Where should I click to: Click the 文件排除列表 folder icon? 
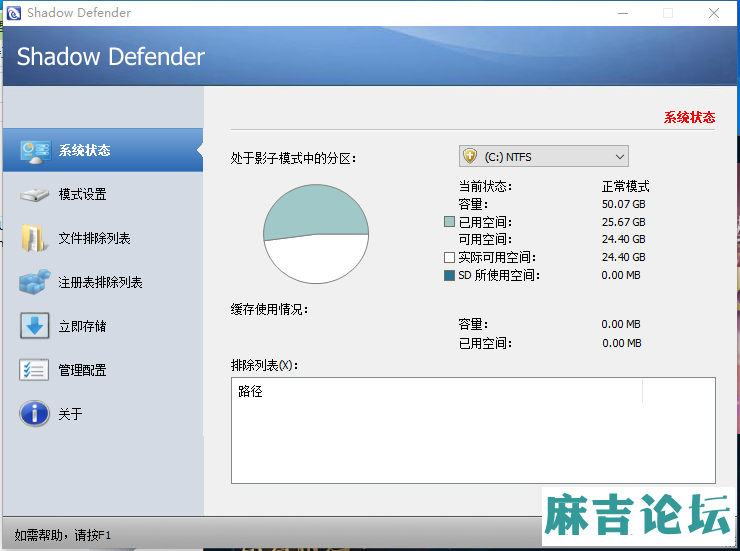[x=34, y=238]
